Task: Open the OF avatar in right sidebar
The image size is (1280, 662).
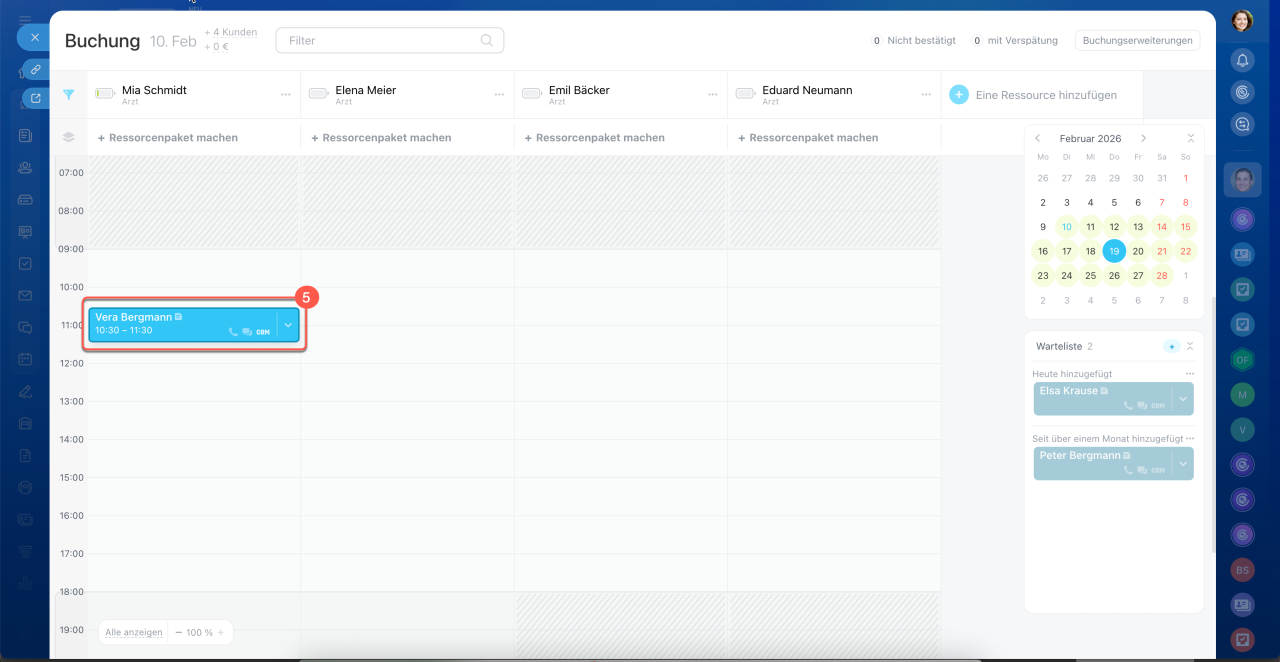Action: [x=1242, y=360]
